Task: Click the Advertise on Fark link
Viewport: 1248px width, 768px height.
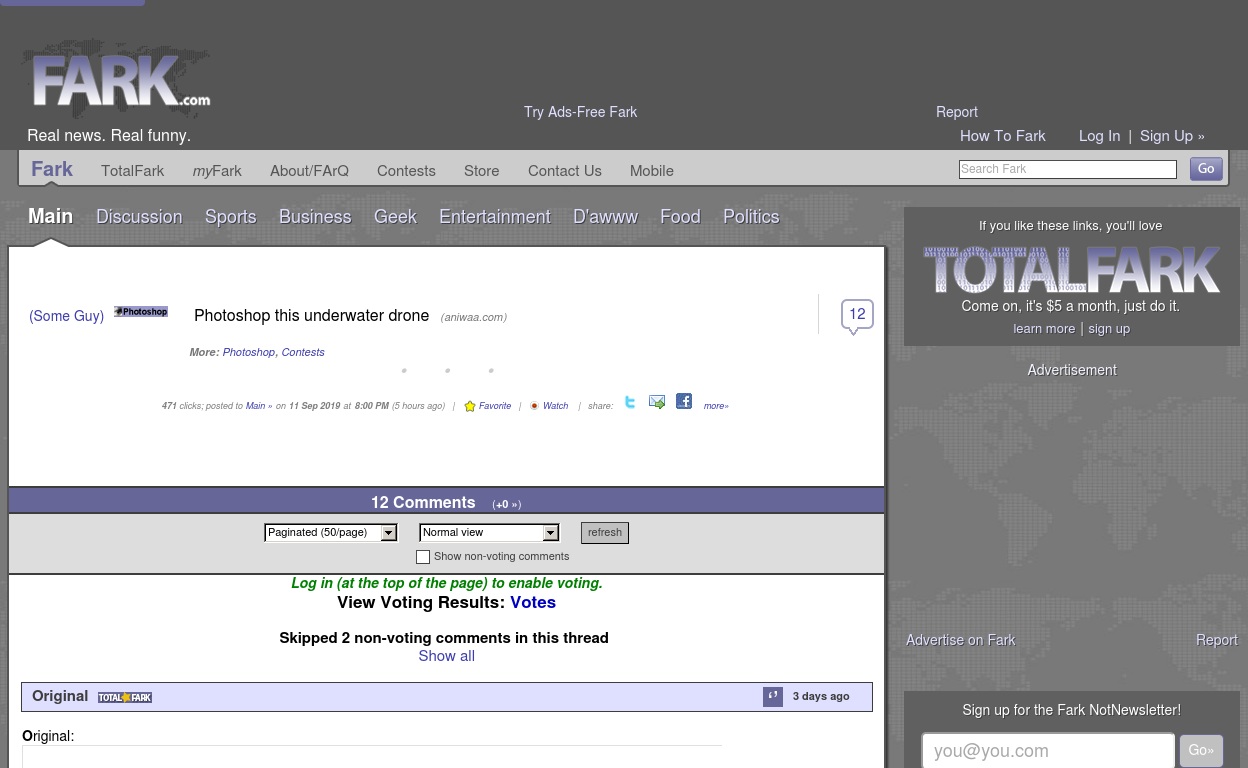Action: [x=961, y=640]
